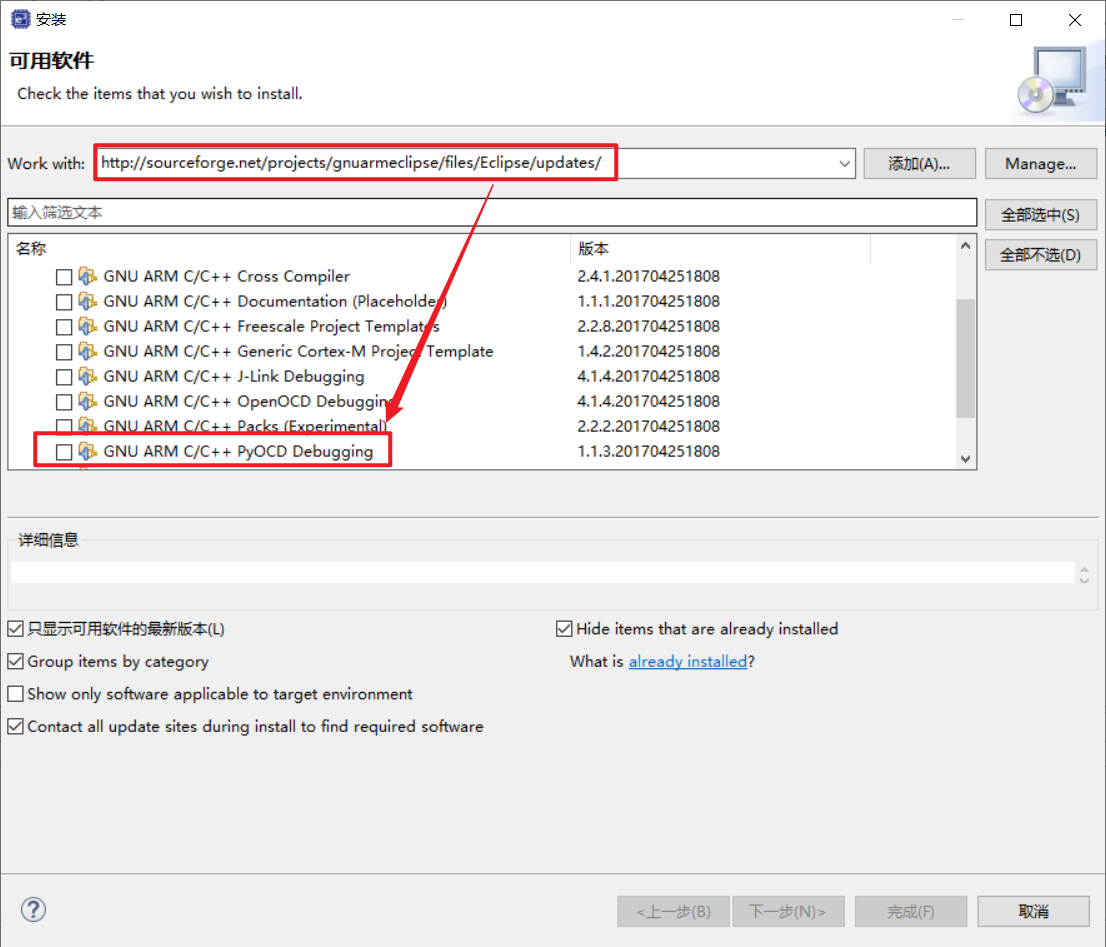Click the 版本 column header
Image resolution: width=1106 pixels, height=947 pixels.
(720, 248)
